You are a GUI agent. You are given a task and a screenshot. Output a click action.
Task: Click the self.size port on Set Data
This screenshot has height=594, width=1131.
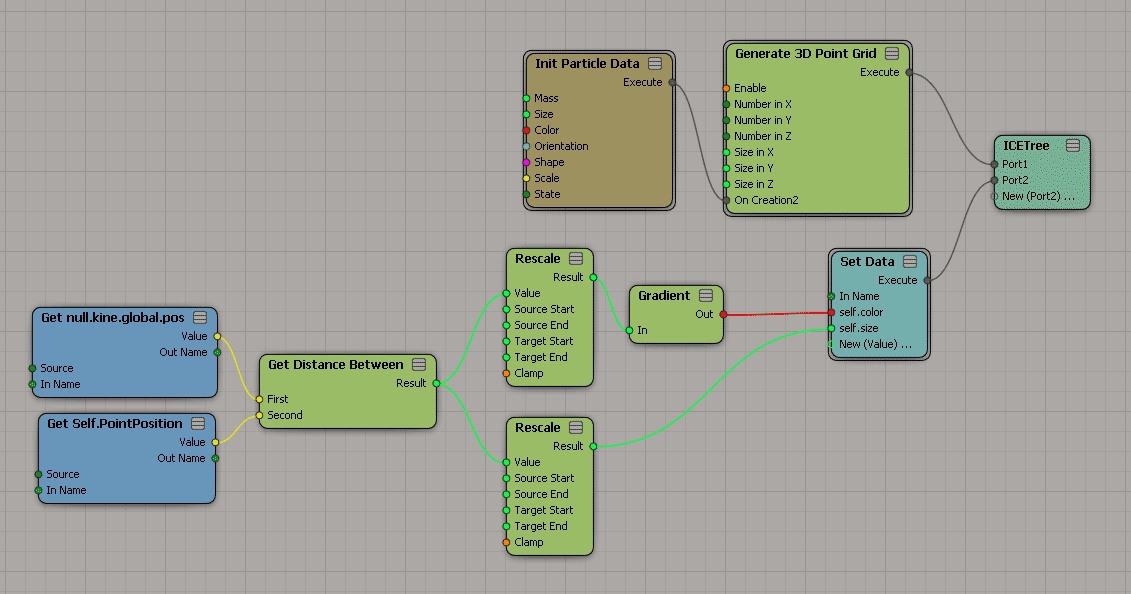click(x=832, y=329)
